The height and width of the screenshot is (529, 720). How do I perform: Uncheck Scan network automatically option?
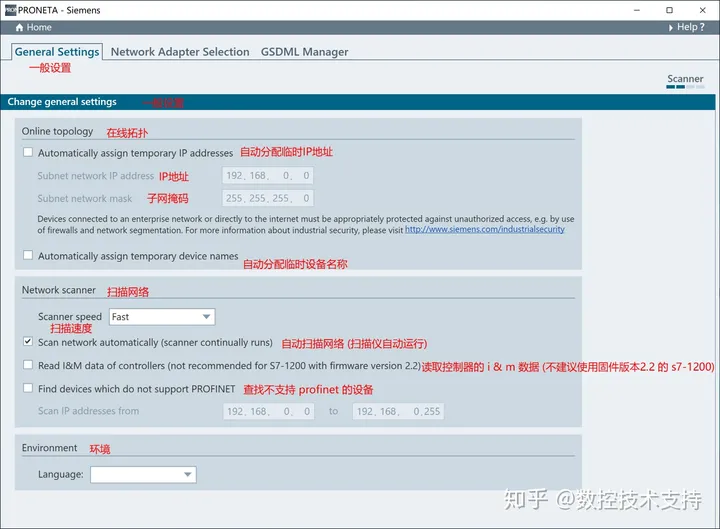point(28,341)
